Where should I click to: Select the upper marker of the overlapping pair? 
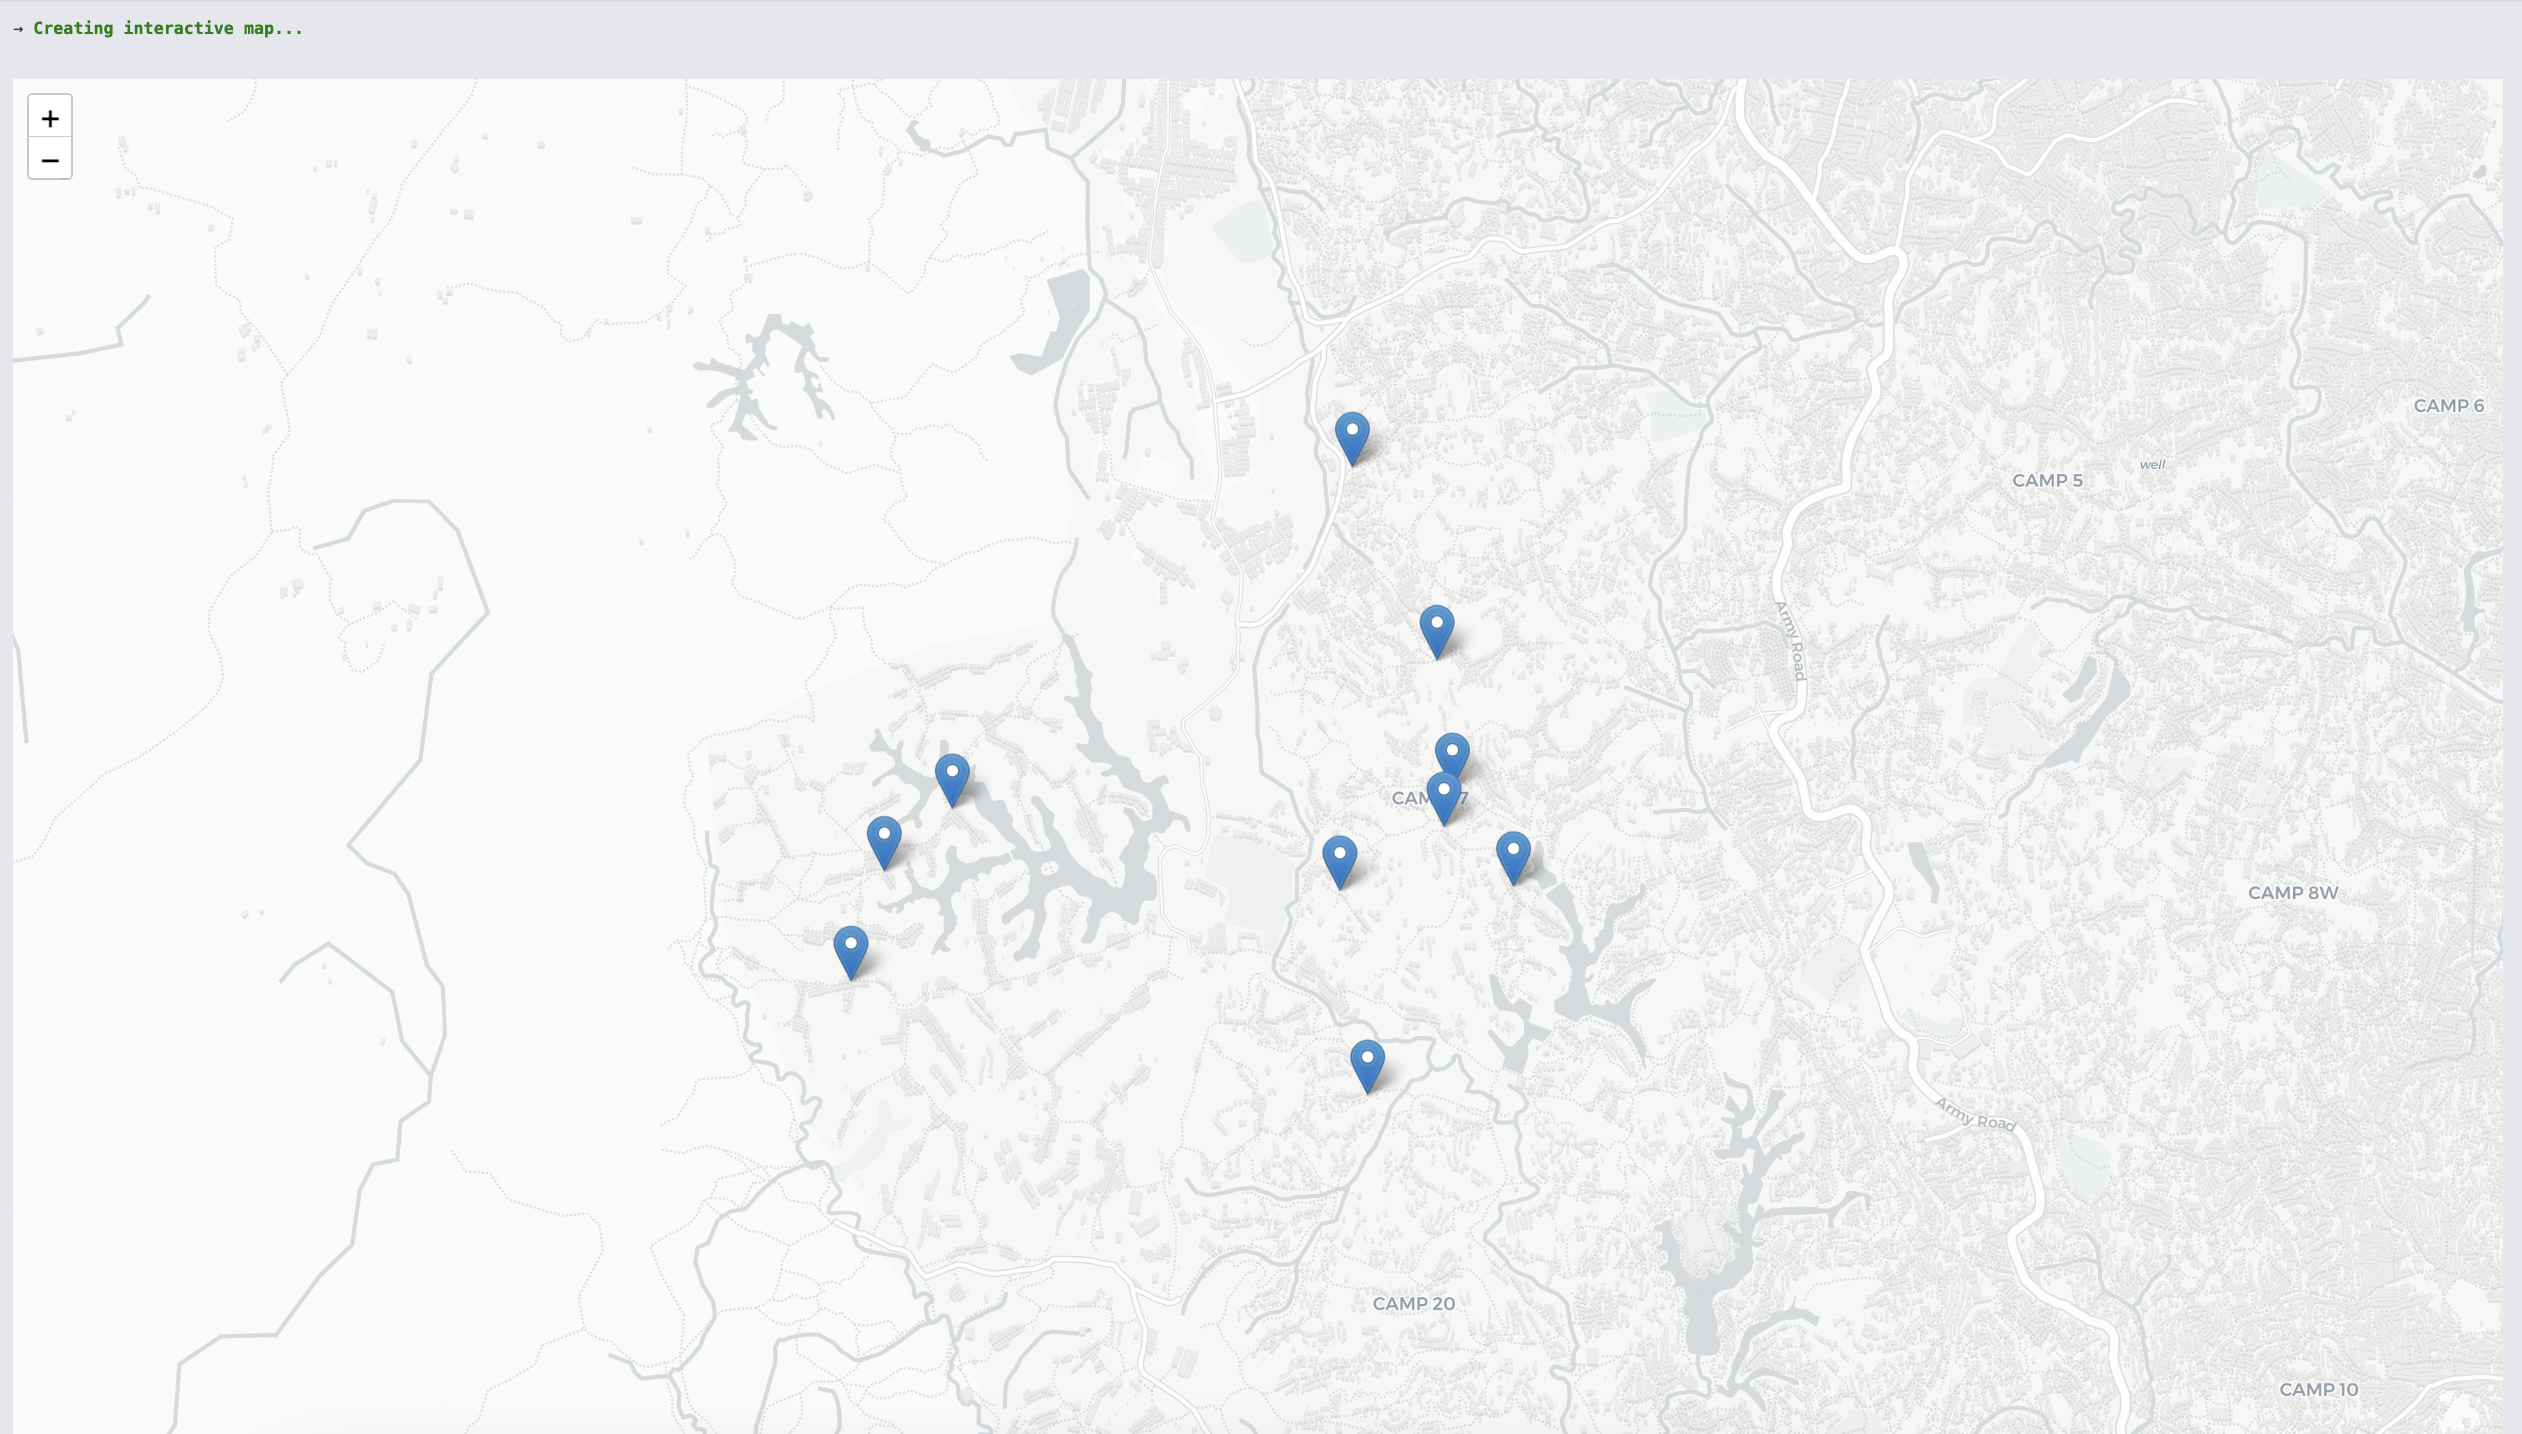[1452, 752]
